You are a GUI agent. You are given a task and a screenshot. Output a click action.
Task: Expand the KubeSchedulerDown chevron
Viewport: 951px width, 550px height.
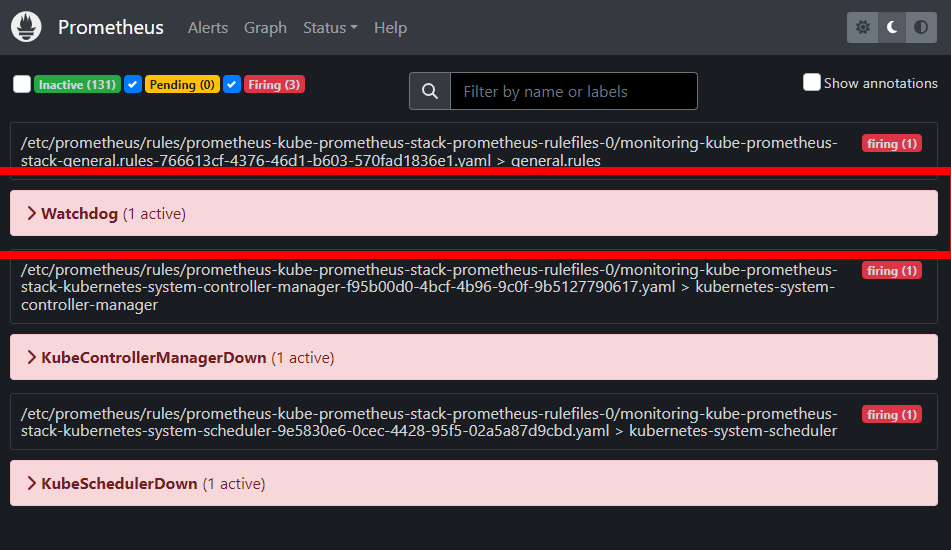32,483
